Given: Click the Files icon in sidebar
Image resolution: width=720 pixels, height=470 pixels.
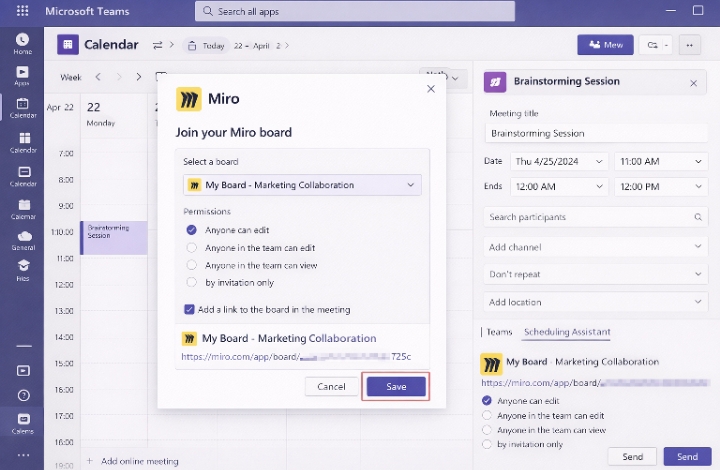Looking at the screenshot, I should [x=22, y=268].
